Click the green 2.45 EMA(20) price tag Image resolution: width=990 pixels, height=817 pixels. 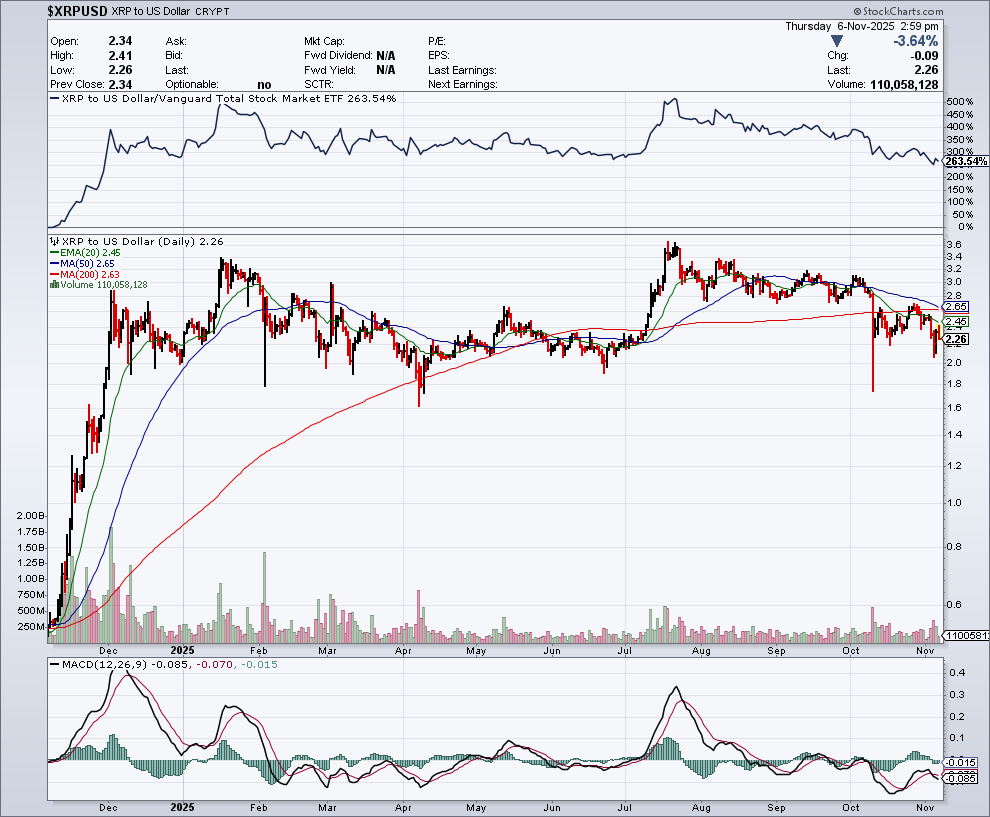tap(957, 322)
